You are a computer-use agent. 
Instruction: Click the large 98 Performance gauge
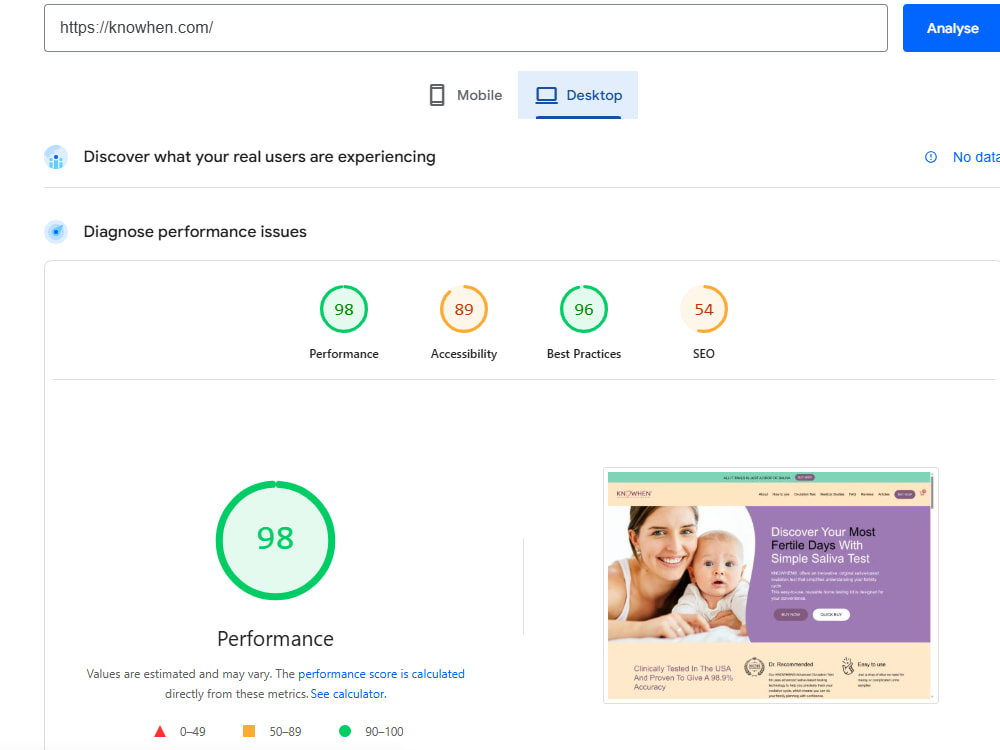(x=276, y=540)
